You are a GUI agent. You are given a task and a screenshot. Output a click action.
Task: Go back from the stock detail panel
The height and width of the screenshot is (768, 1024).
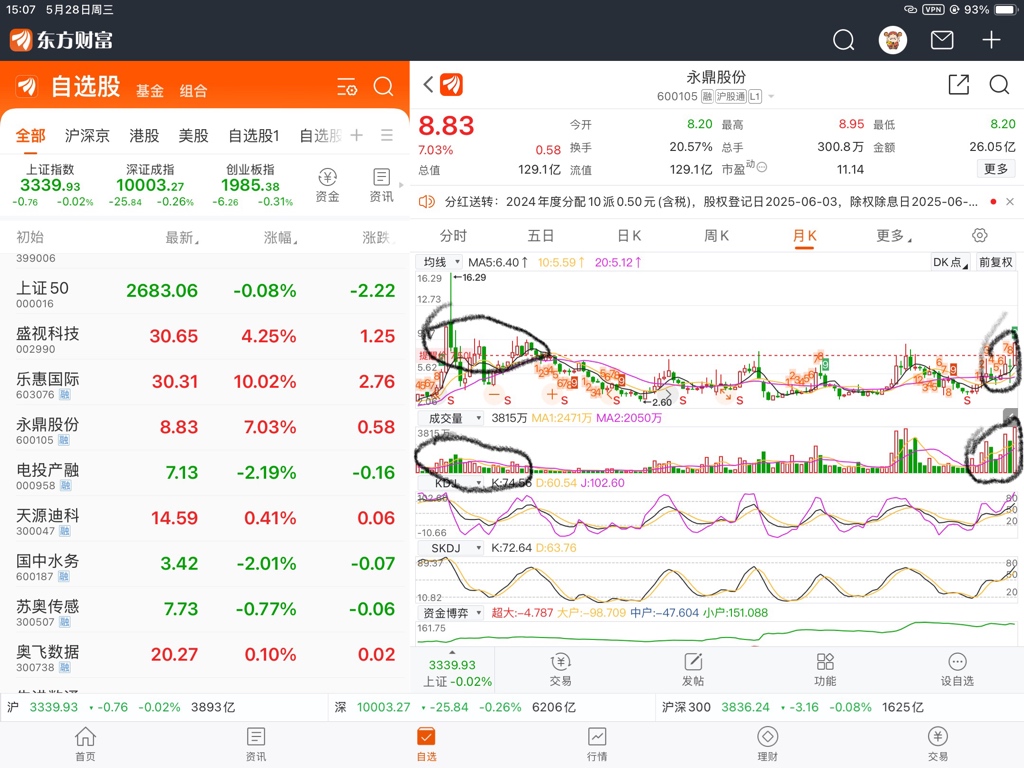(428, 84)
